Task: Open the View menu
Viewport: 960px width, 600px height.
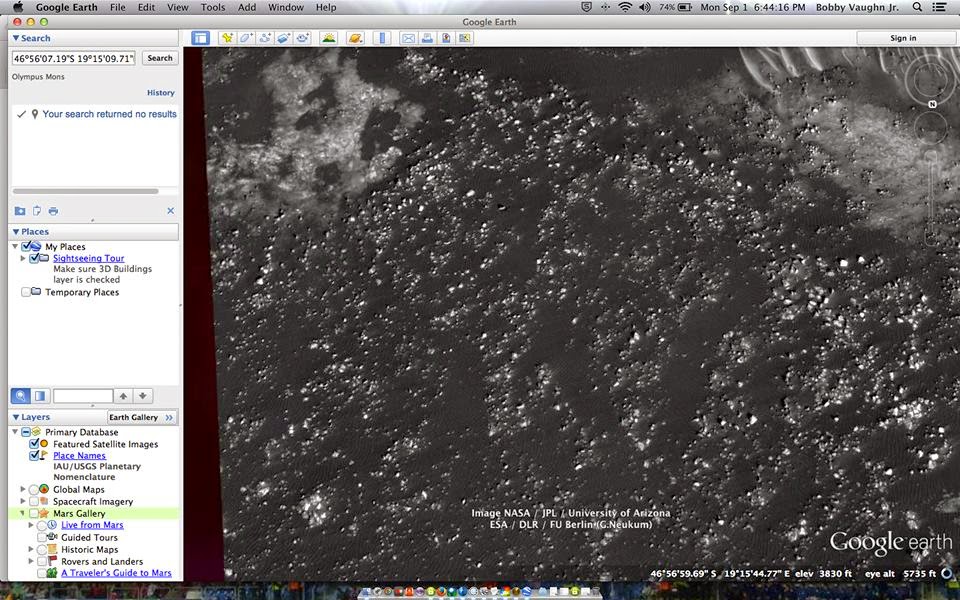Action: (178, 7)
